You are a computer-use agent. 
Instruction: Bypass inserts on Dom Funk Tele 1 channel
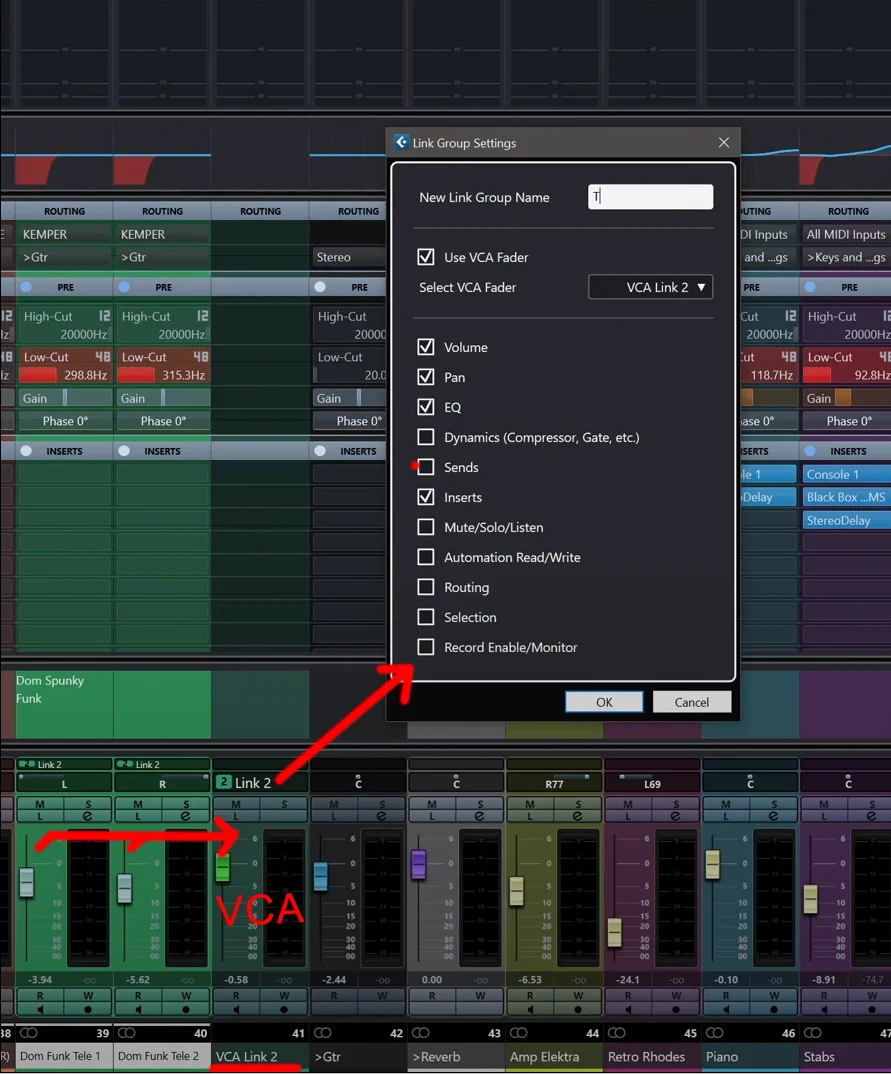26,451
